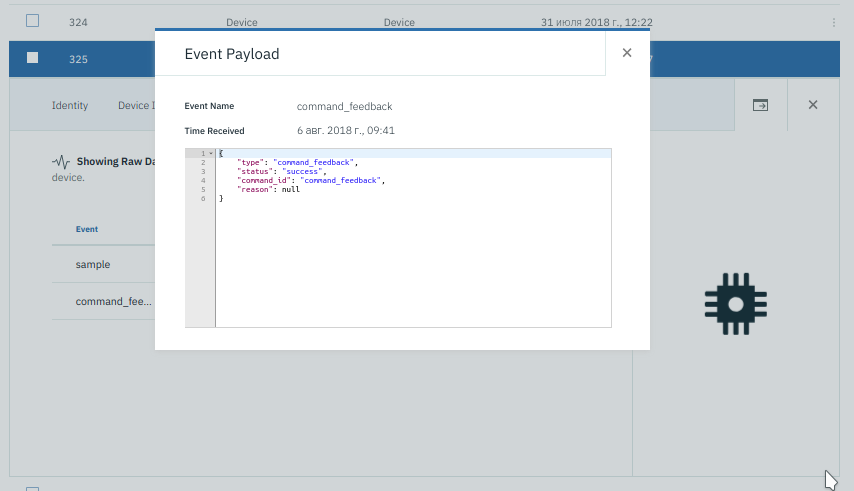Click the "reason": null JSON line
Screen dimensions: 854x491
pos(268,189)
